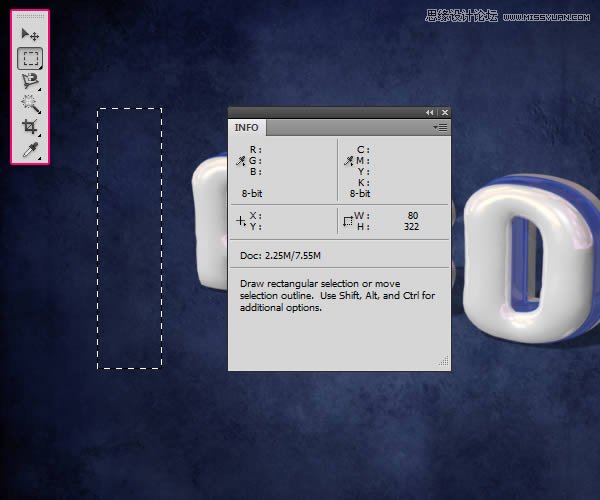This screenshot has height=500, width=600.
Task: Open the Info panel options menu
Action: [440, 127]
